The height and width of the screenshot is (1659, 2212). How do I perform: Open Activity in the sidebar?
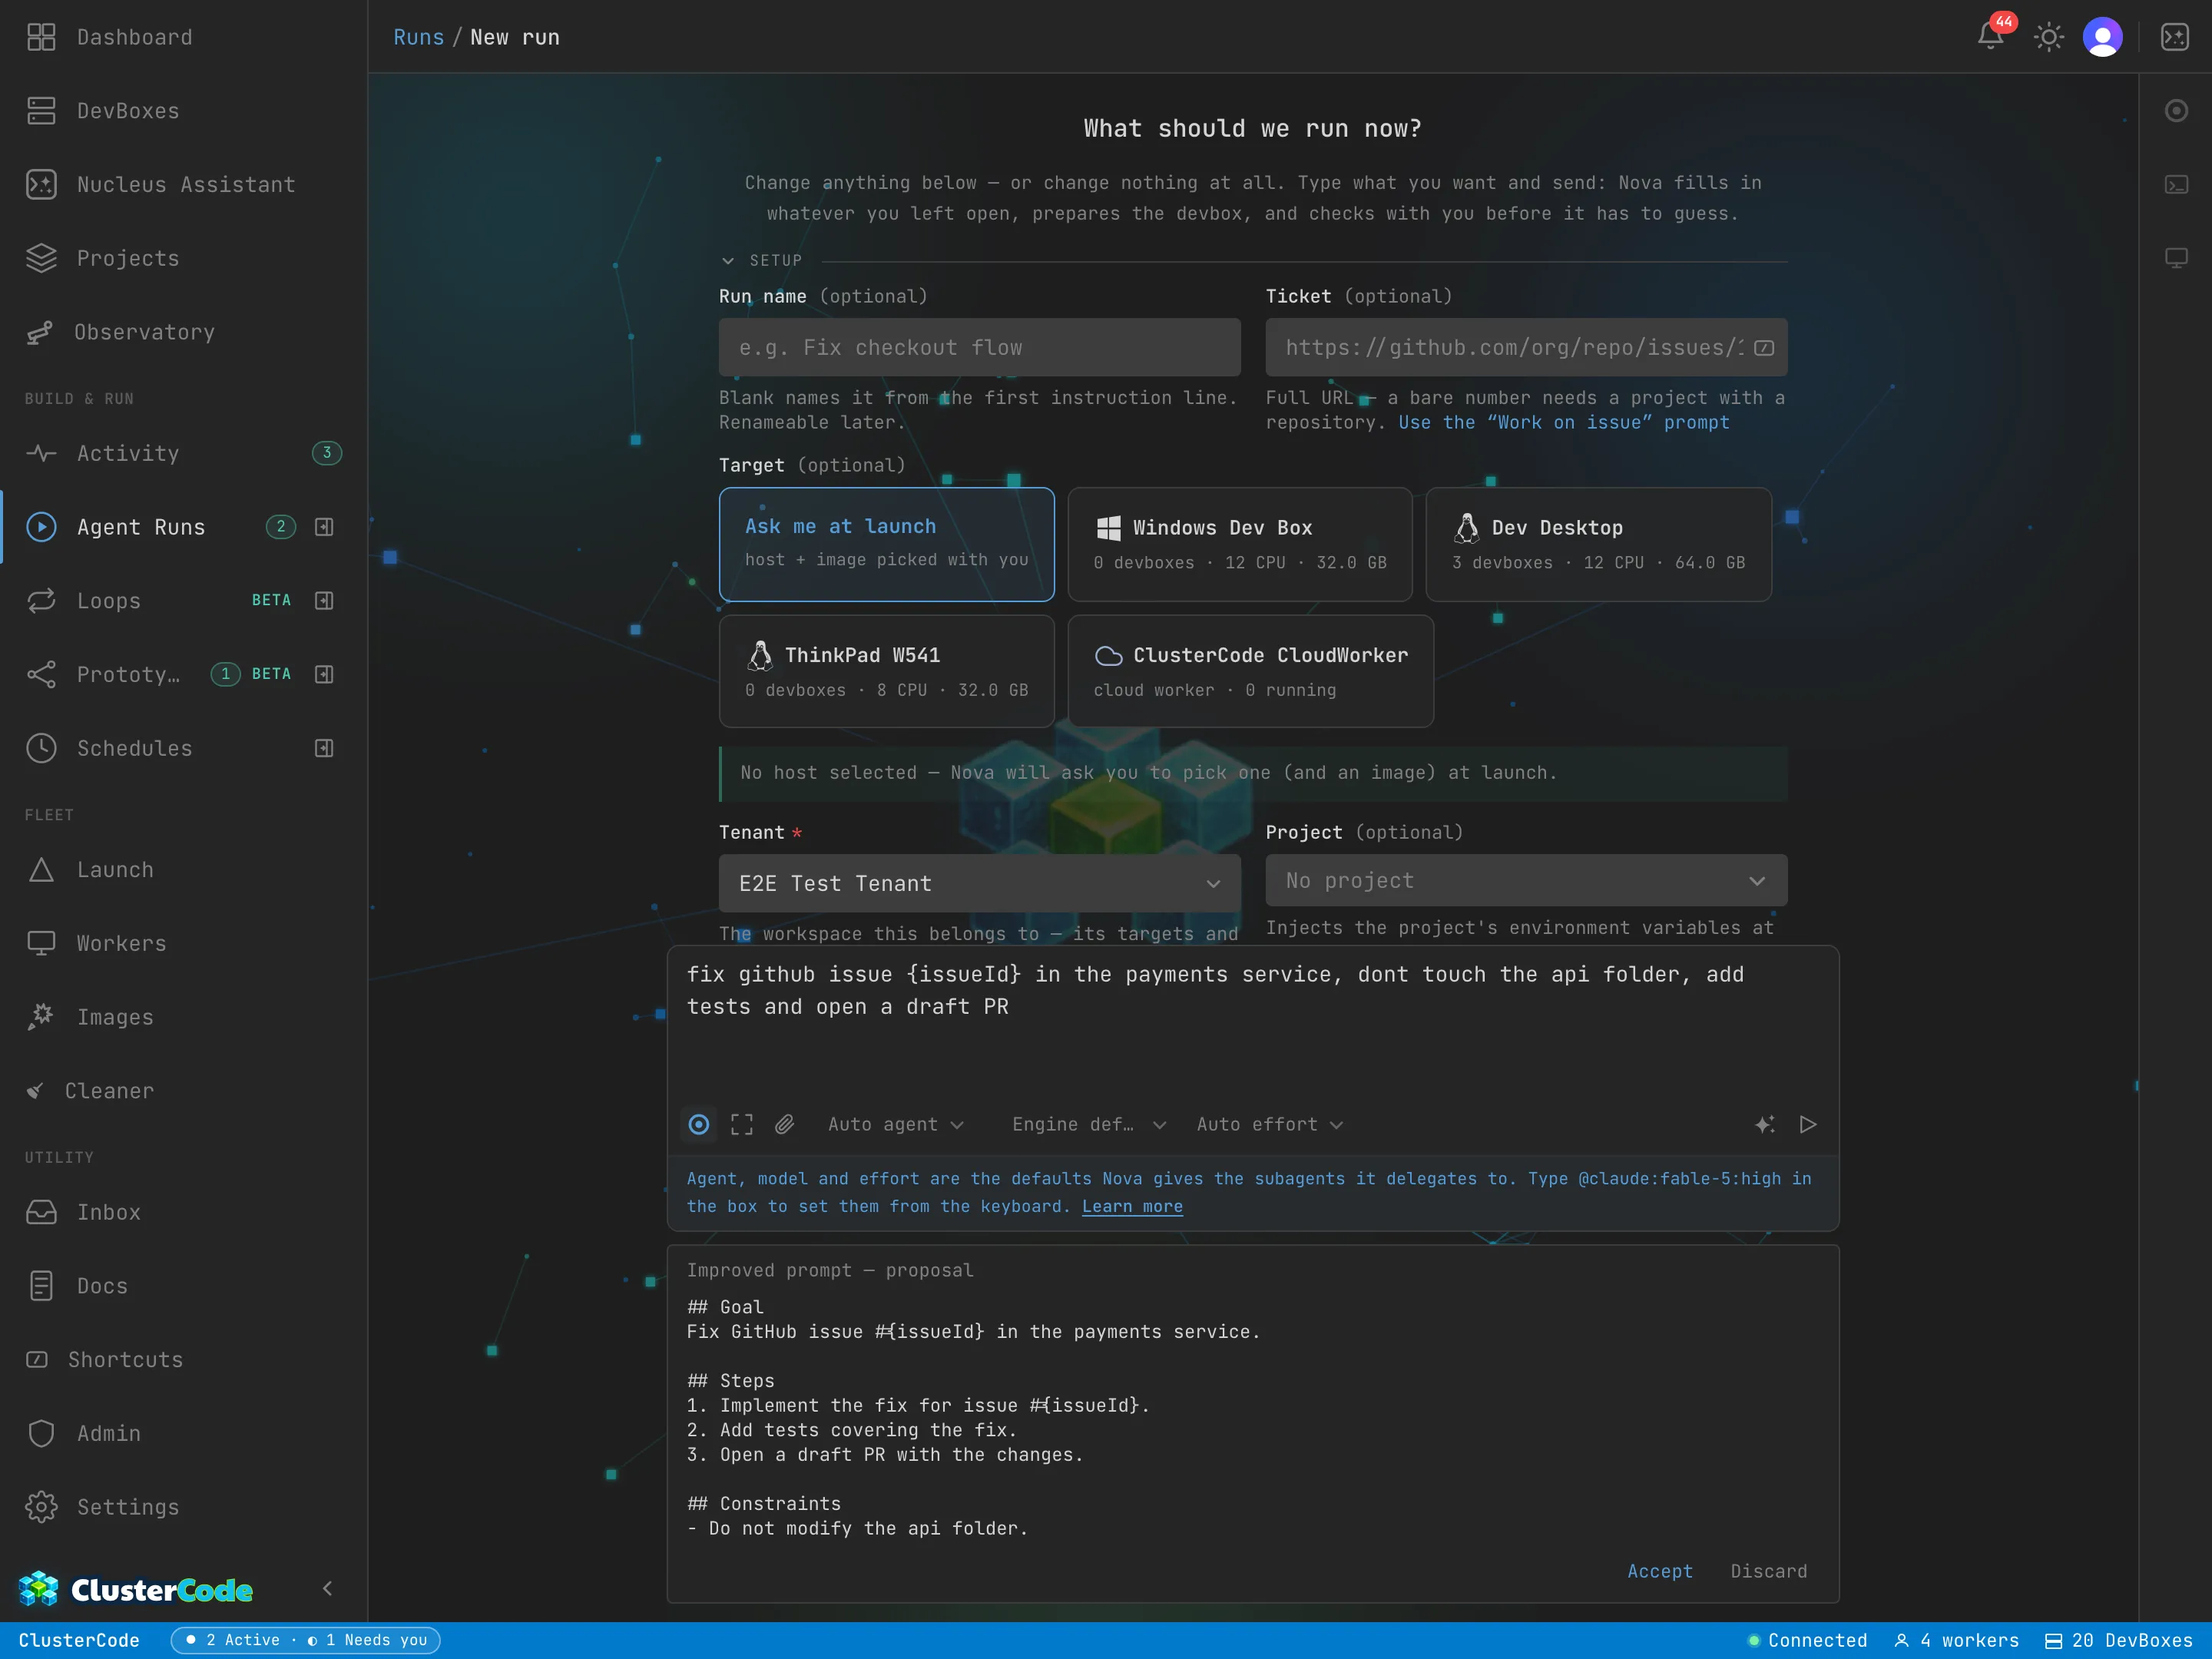[x=183, y=453]
